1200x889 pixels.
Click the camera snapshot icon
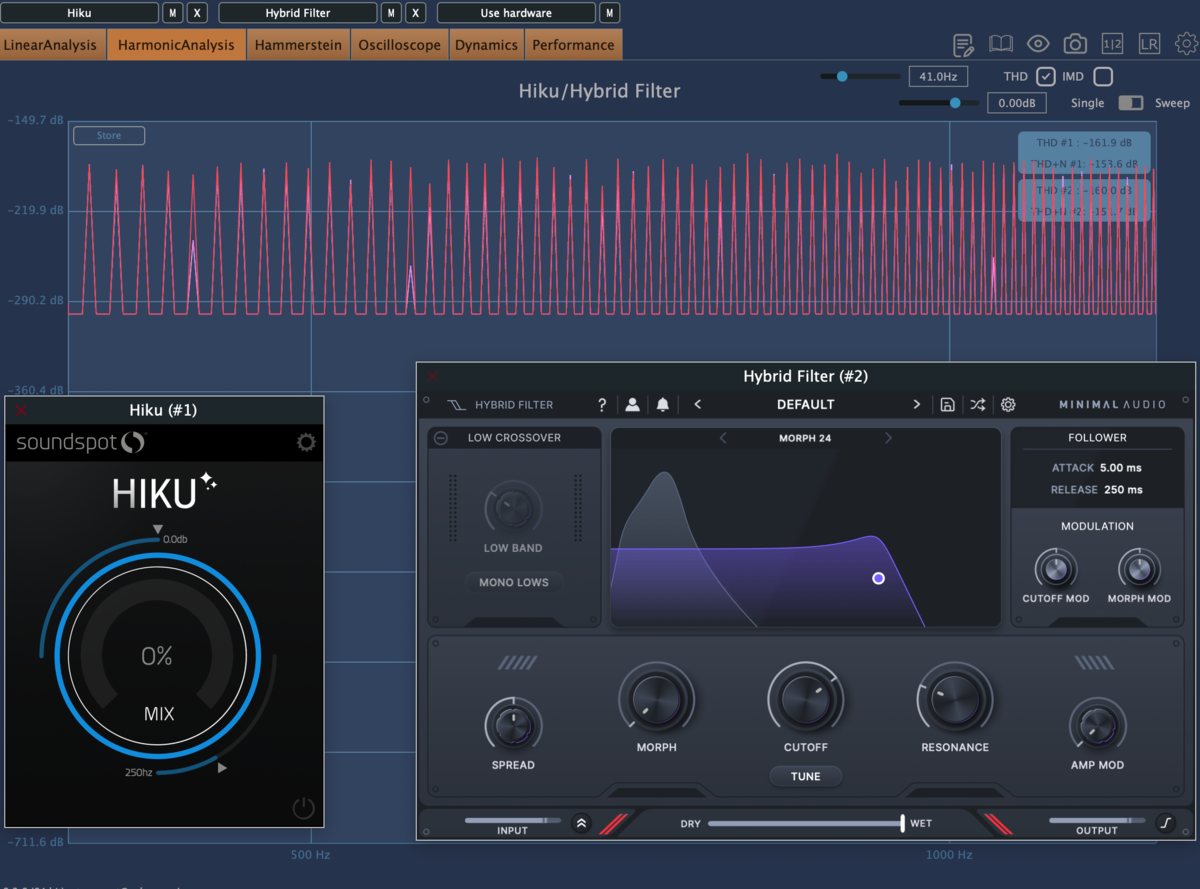tap(1075, 44)
